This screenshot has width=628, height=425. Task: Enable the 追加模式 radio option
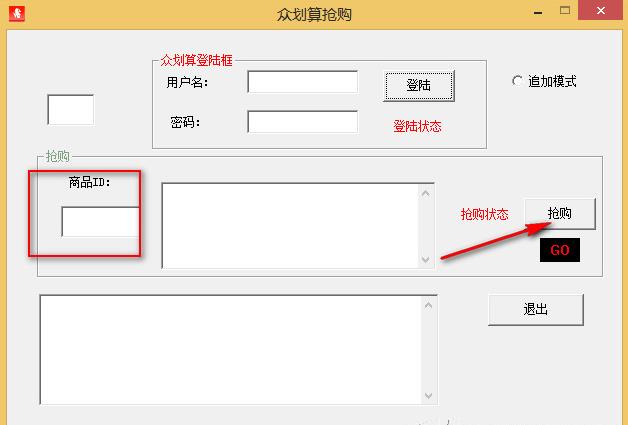click(518, 82)
